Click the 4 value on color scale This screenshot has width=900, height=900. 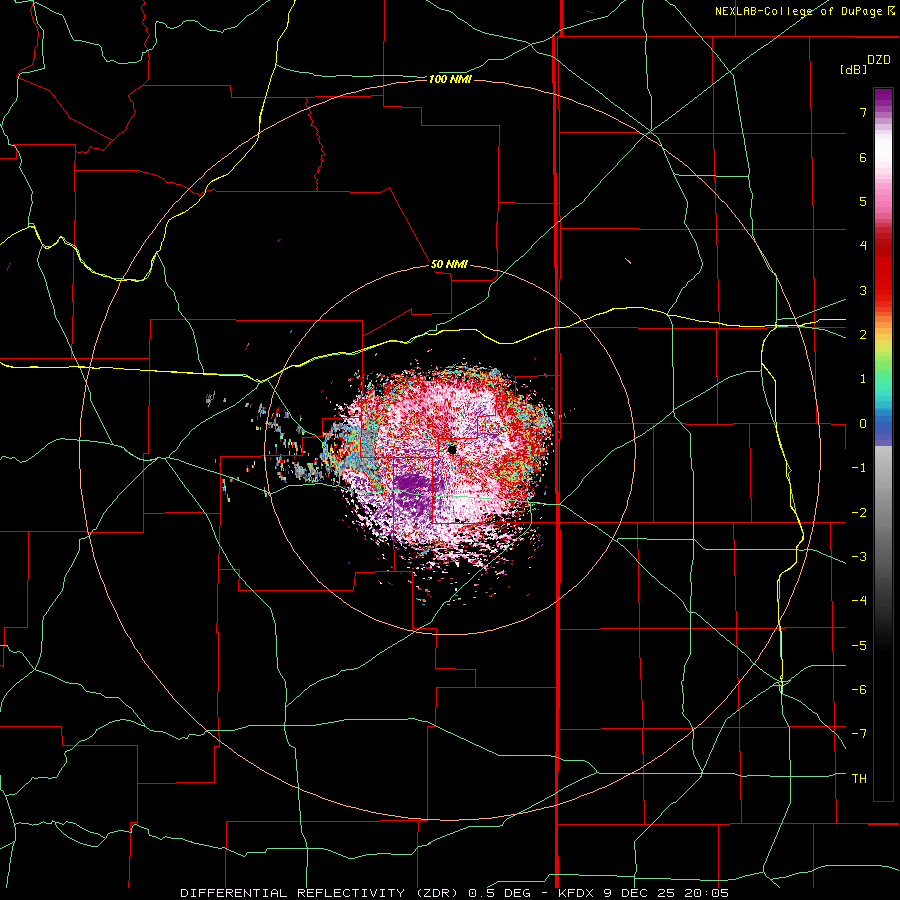pos(863,246)
